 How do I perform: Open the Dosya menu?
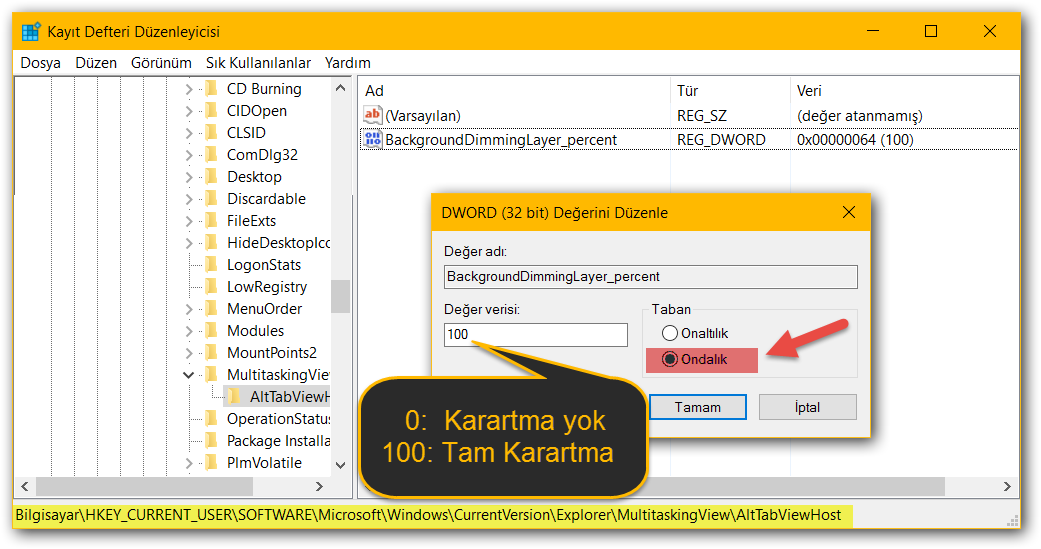40,63
